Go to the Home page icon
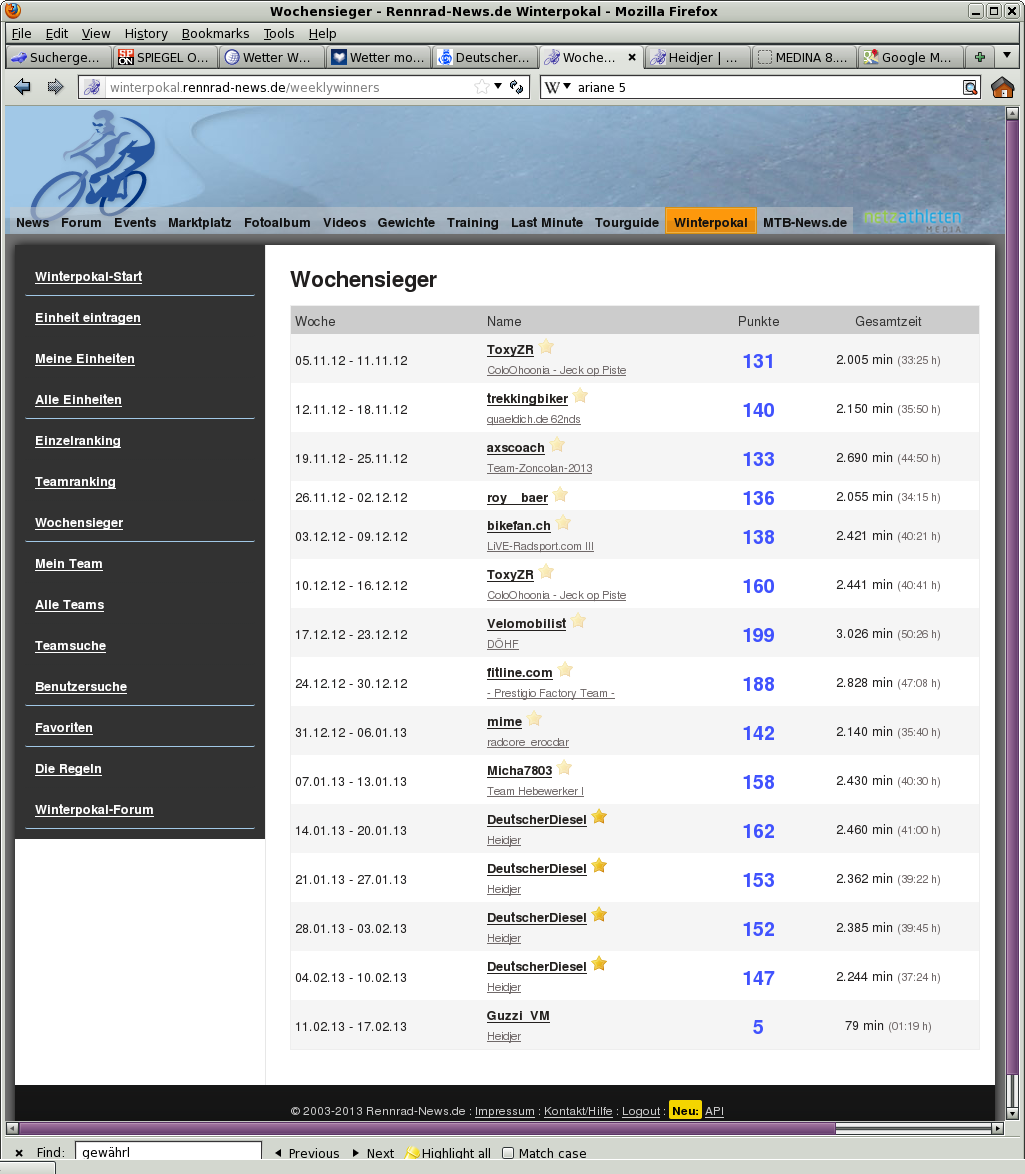 (1002, 87)
